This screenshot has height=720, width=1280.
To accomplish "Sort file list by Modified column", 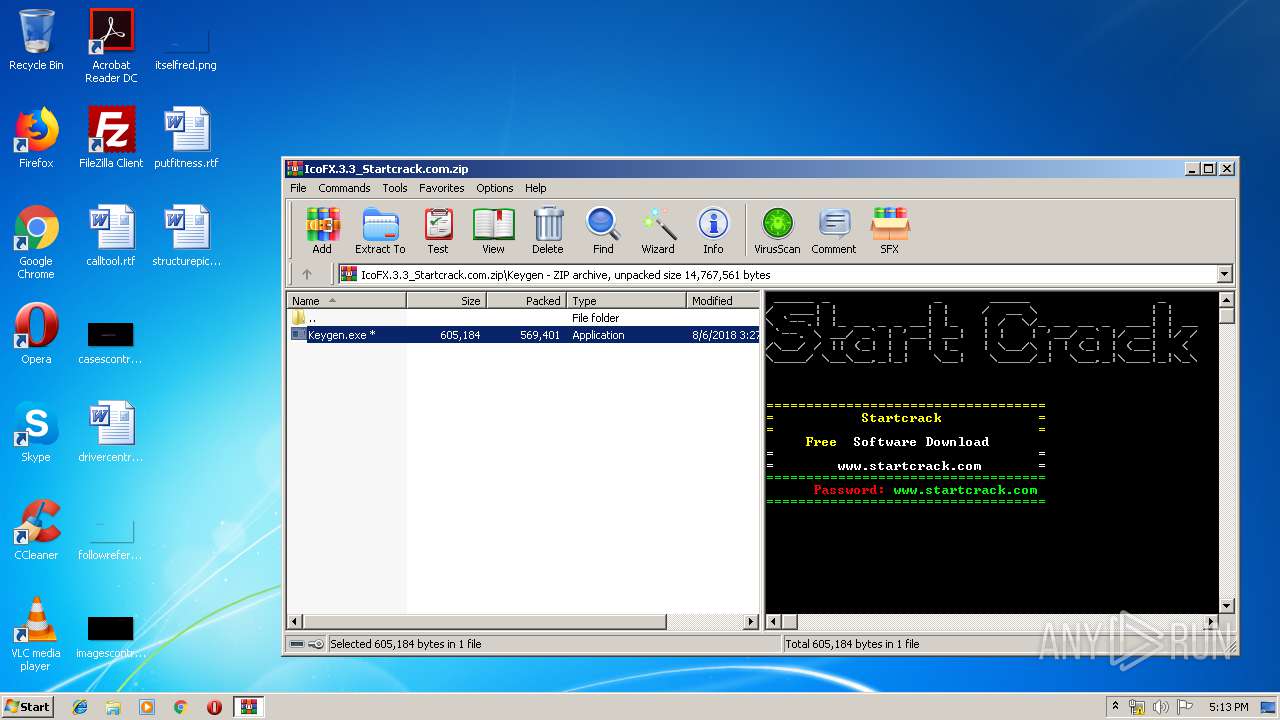I will coord(723,300).
